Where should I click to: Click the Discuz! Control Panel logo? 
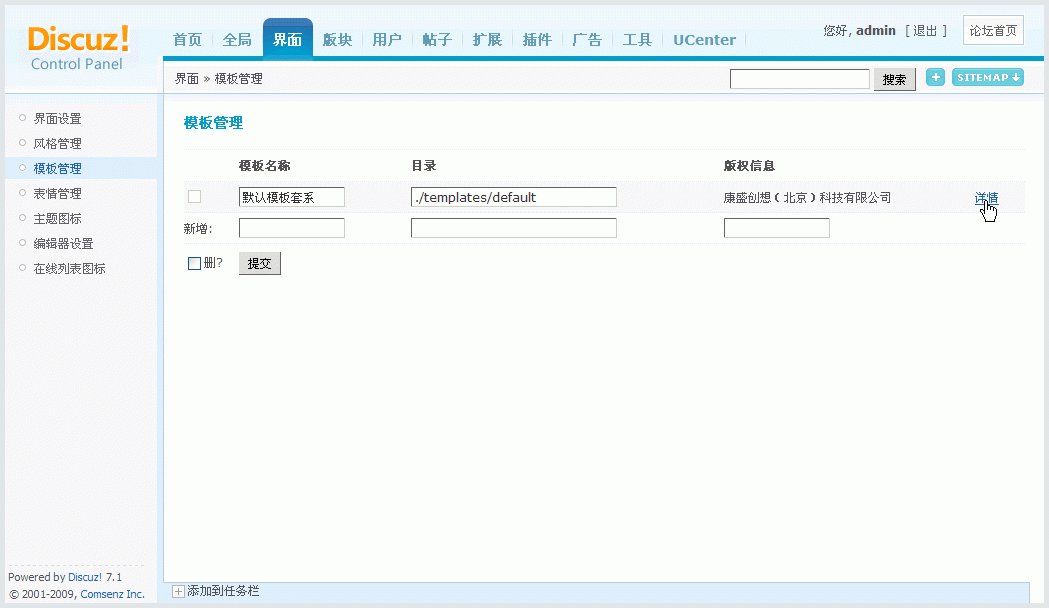click(78, 48)
